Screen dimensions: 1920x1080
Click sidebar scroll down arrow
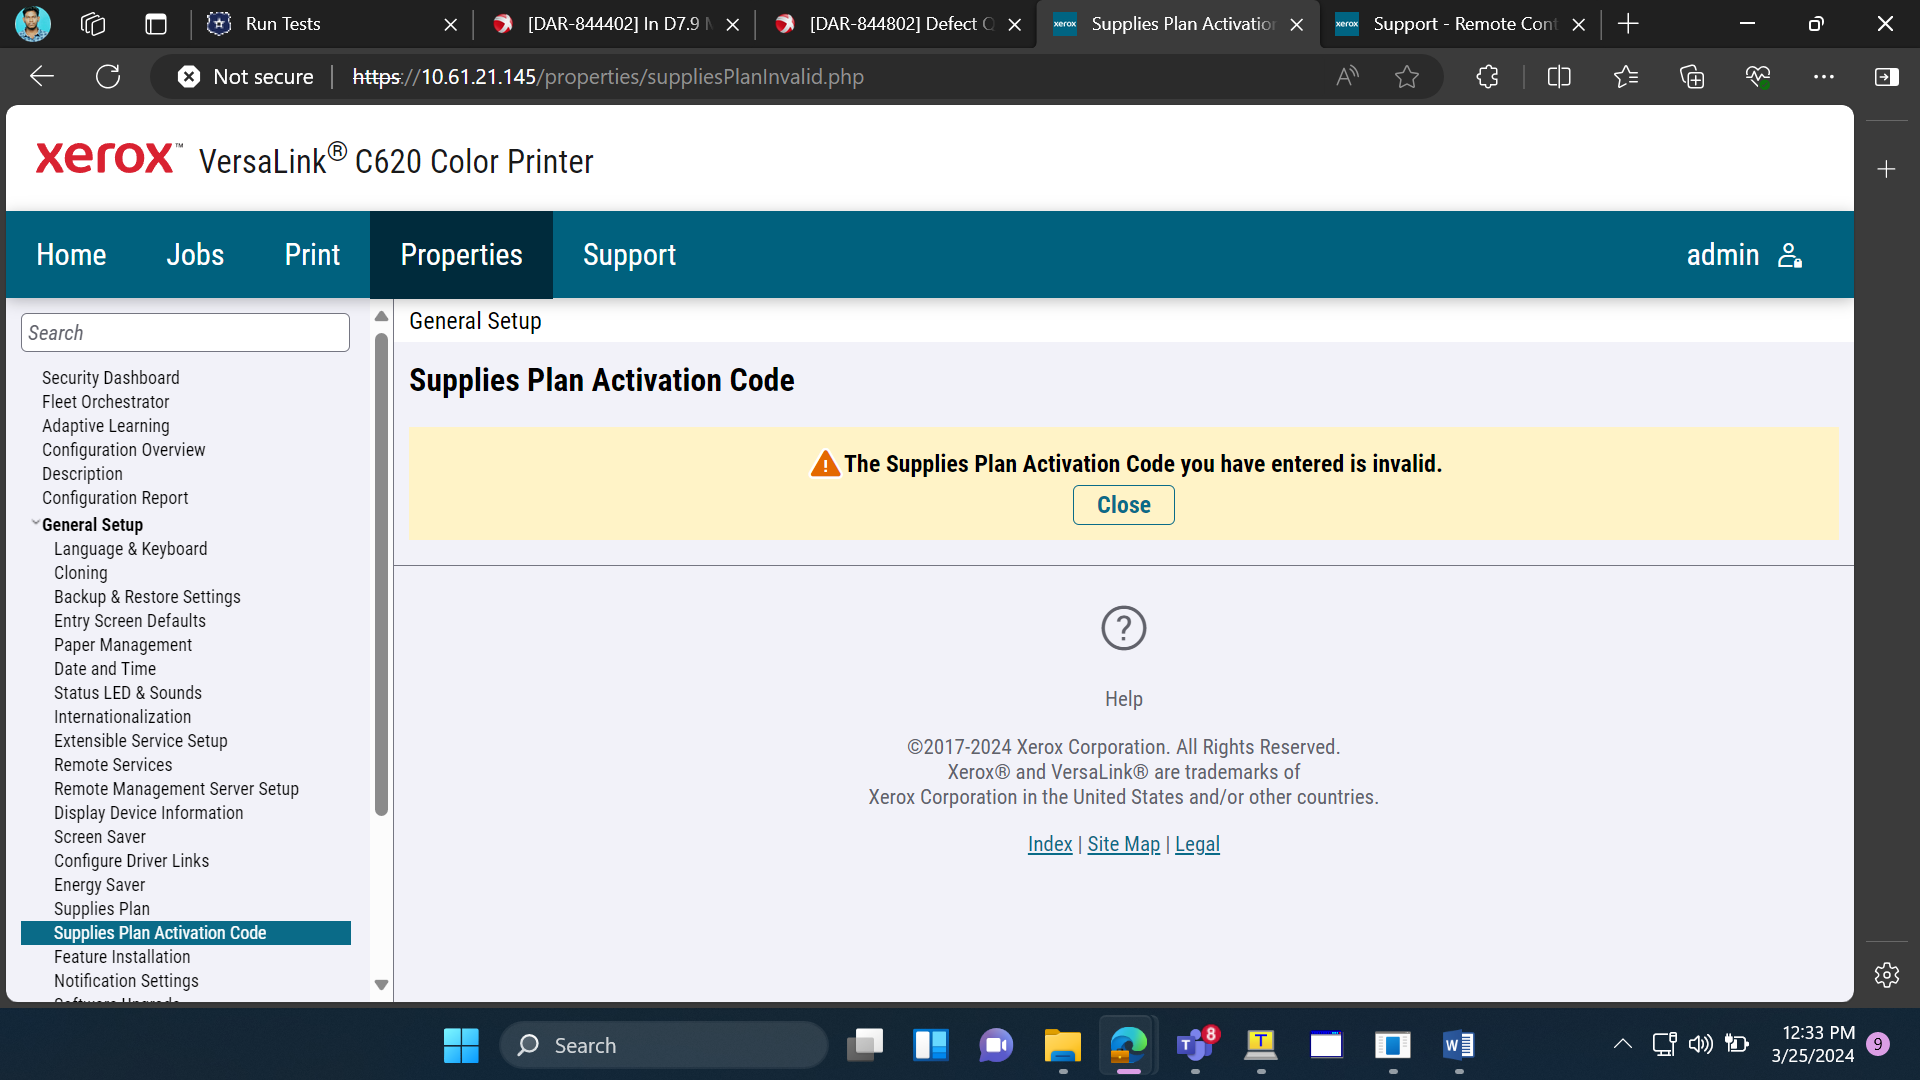(x=381, y=985)
